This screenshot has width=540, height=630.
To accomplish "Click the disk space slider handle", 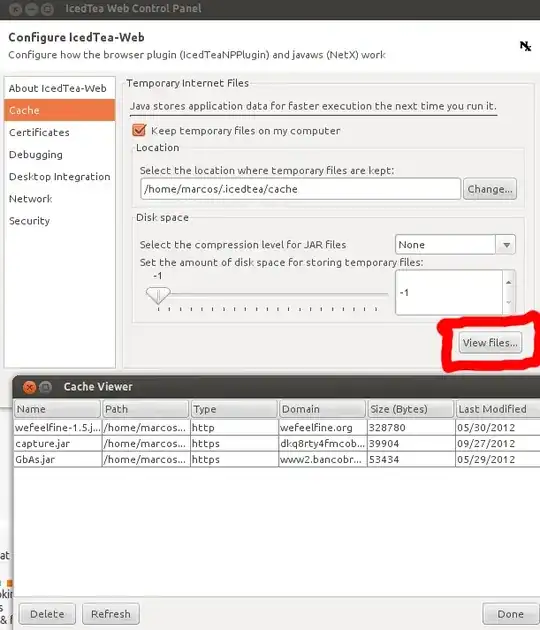I will [158, 295].
